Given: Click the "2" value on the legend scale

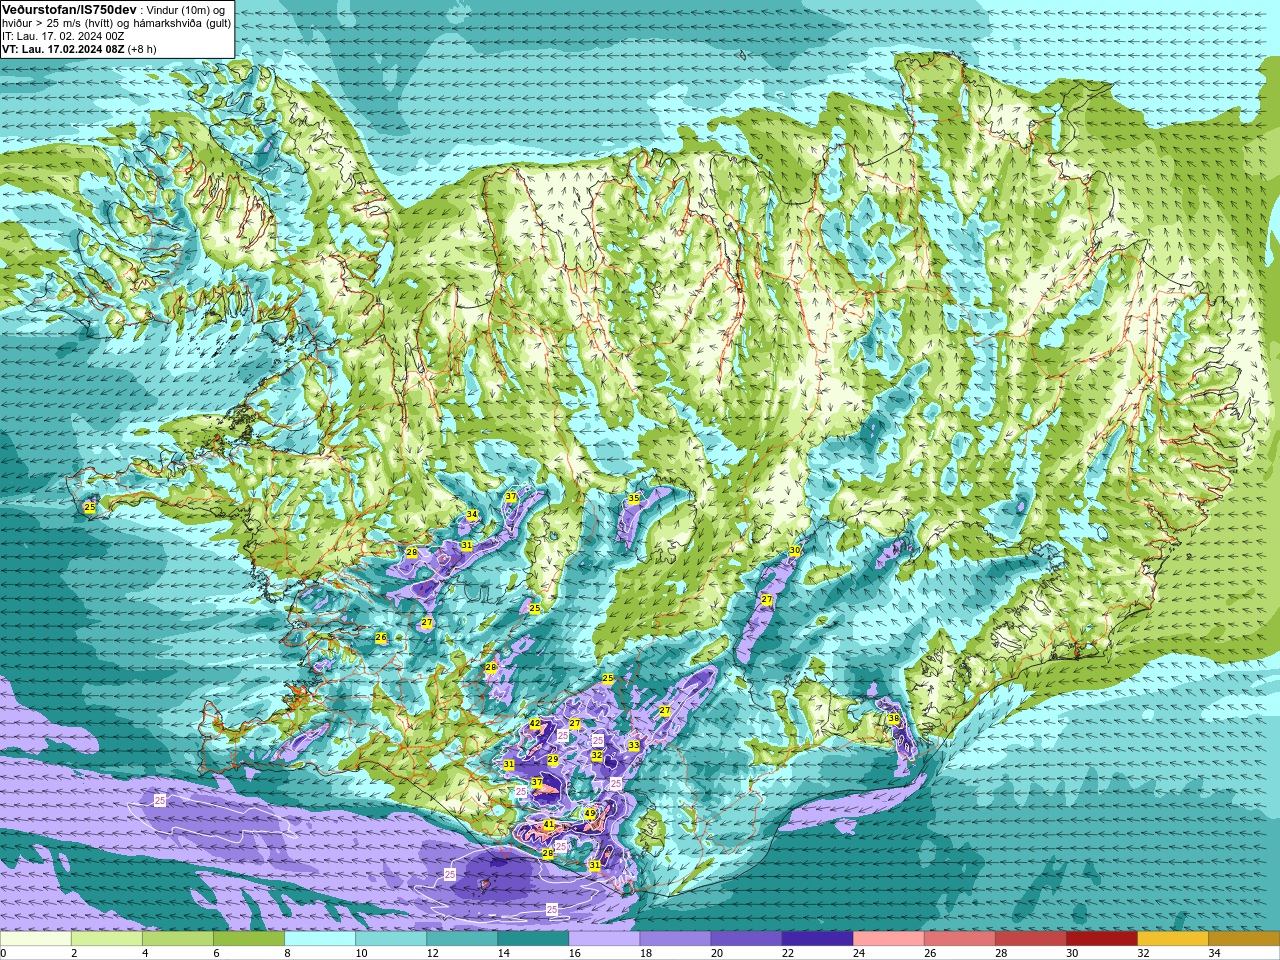Looking at the screenshot, I should (74, 953).
